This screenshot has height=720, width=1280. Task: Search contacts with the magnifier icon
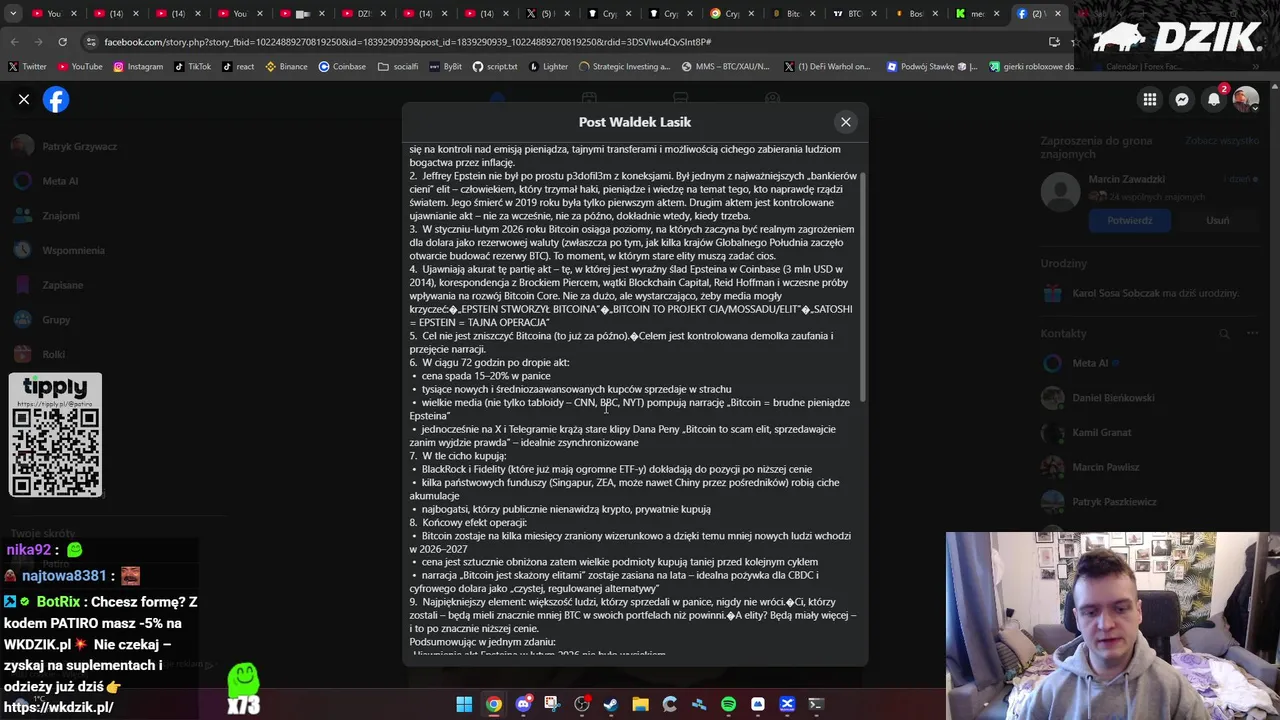pos(1224,333)
